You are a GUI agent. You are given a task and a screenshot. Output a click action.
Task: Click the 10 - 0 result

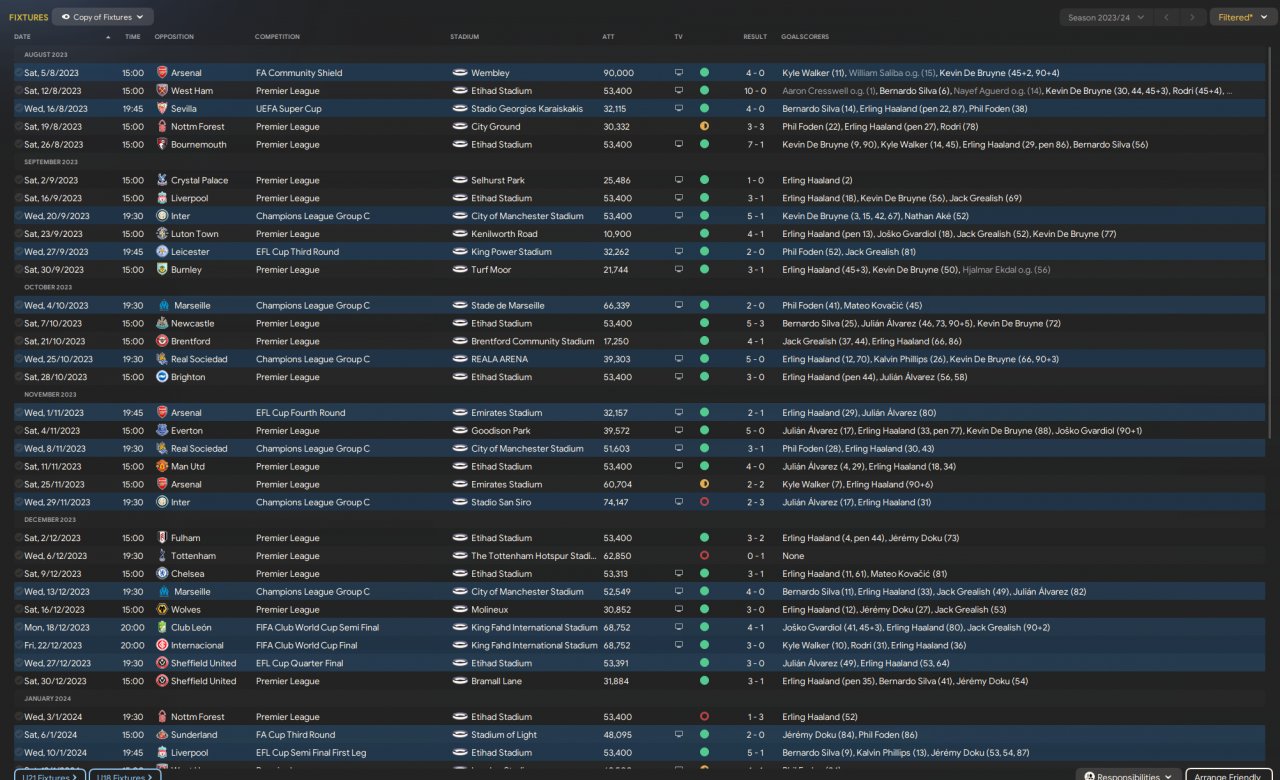coord(755,91)
